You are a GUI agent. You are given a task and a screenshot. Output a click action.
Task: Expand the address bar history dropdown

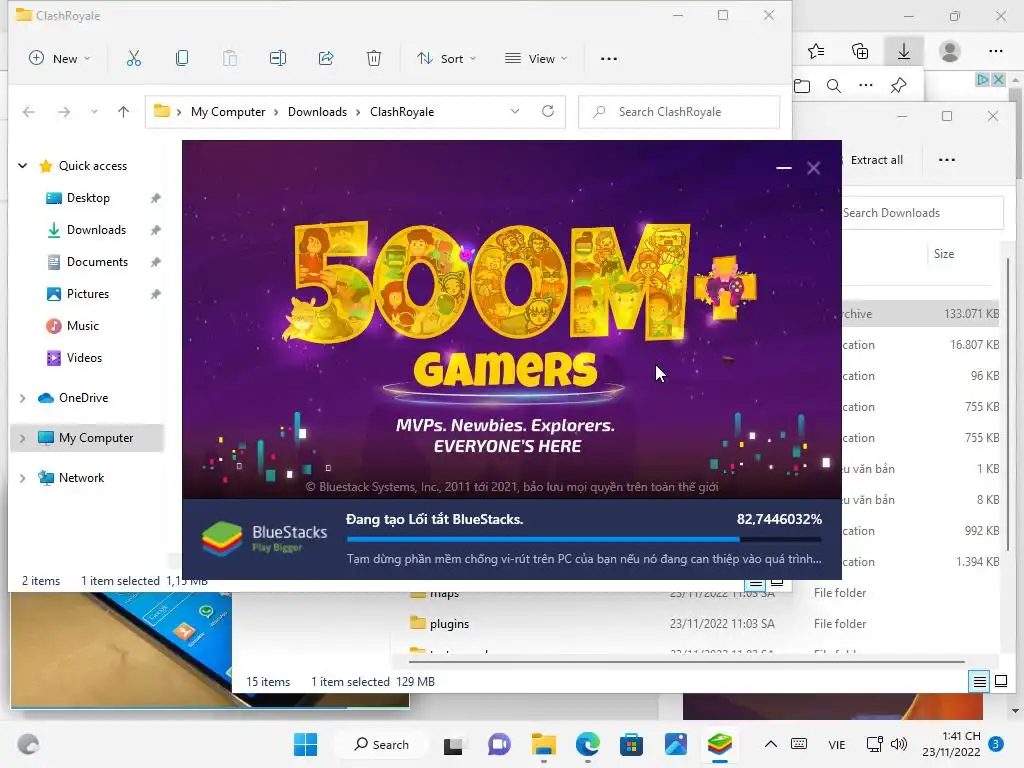click(515, 112)
